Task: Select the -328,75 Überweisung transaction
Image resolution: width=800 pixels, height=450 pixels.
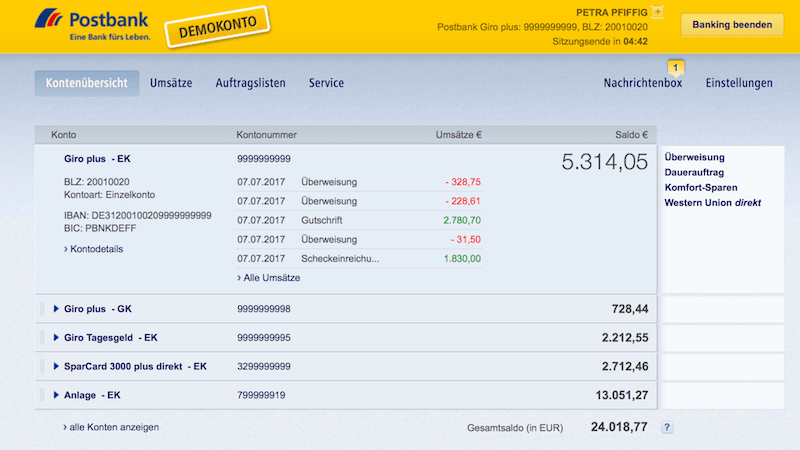Action: point(359,182)
